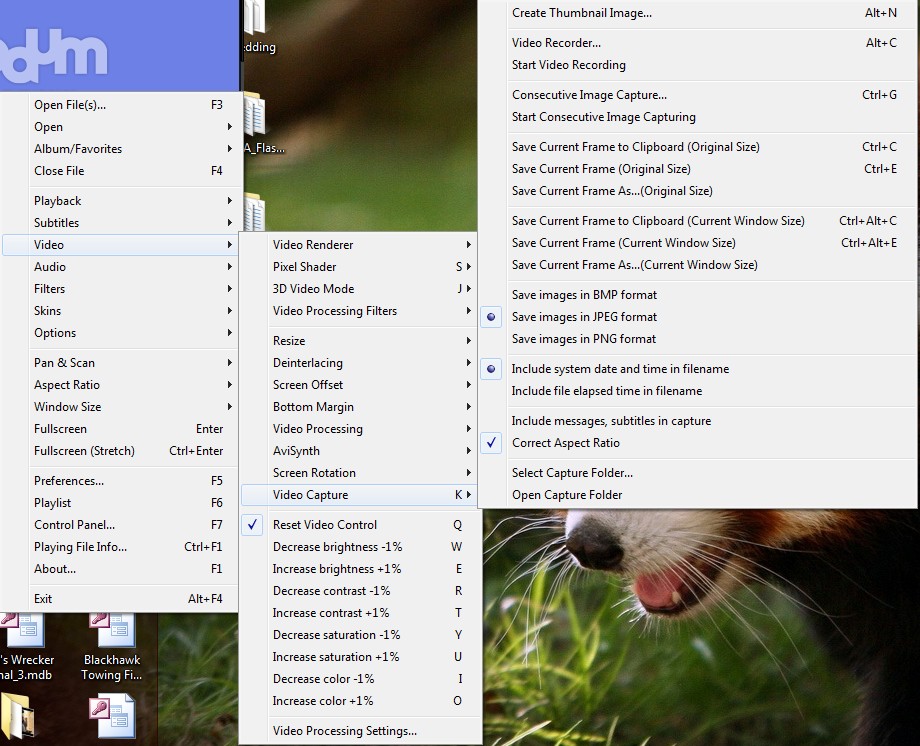Choose Close File menu entry

(x=120, y=171)
